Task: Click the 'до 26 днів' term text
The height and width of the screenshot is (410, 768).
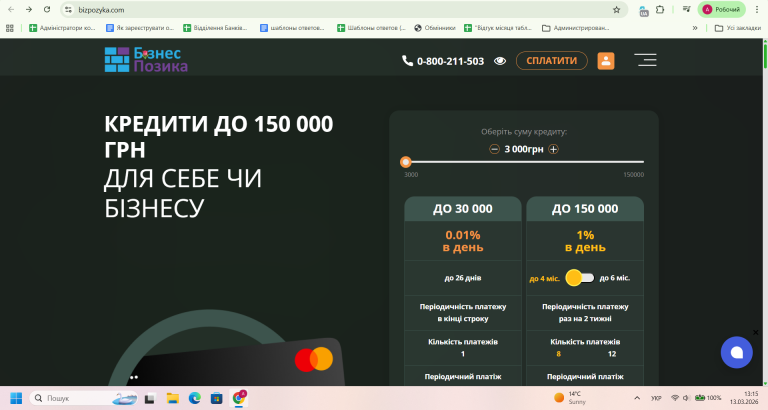Action: (463, 278)
